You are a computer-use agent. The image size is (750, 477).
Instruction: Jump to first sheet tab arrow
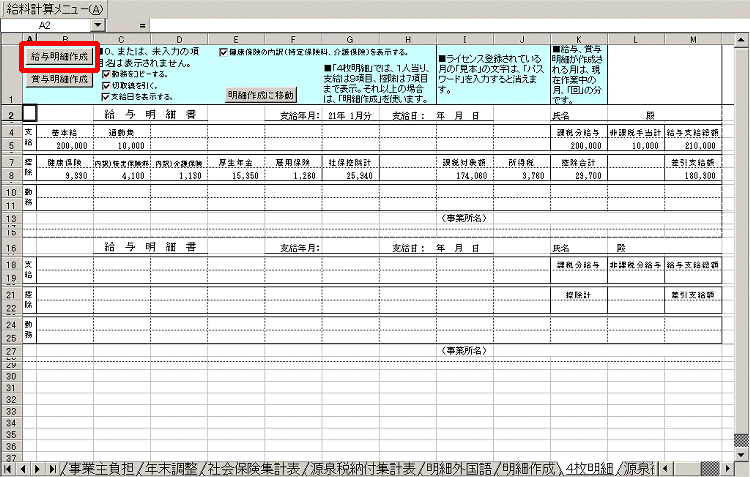point(9,468)
